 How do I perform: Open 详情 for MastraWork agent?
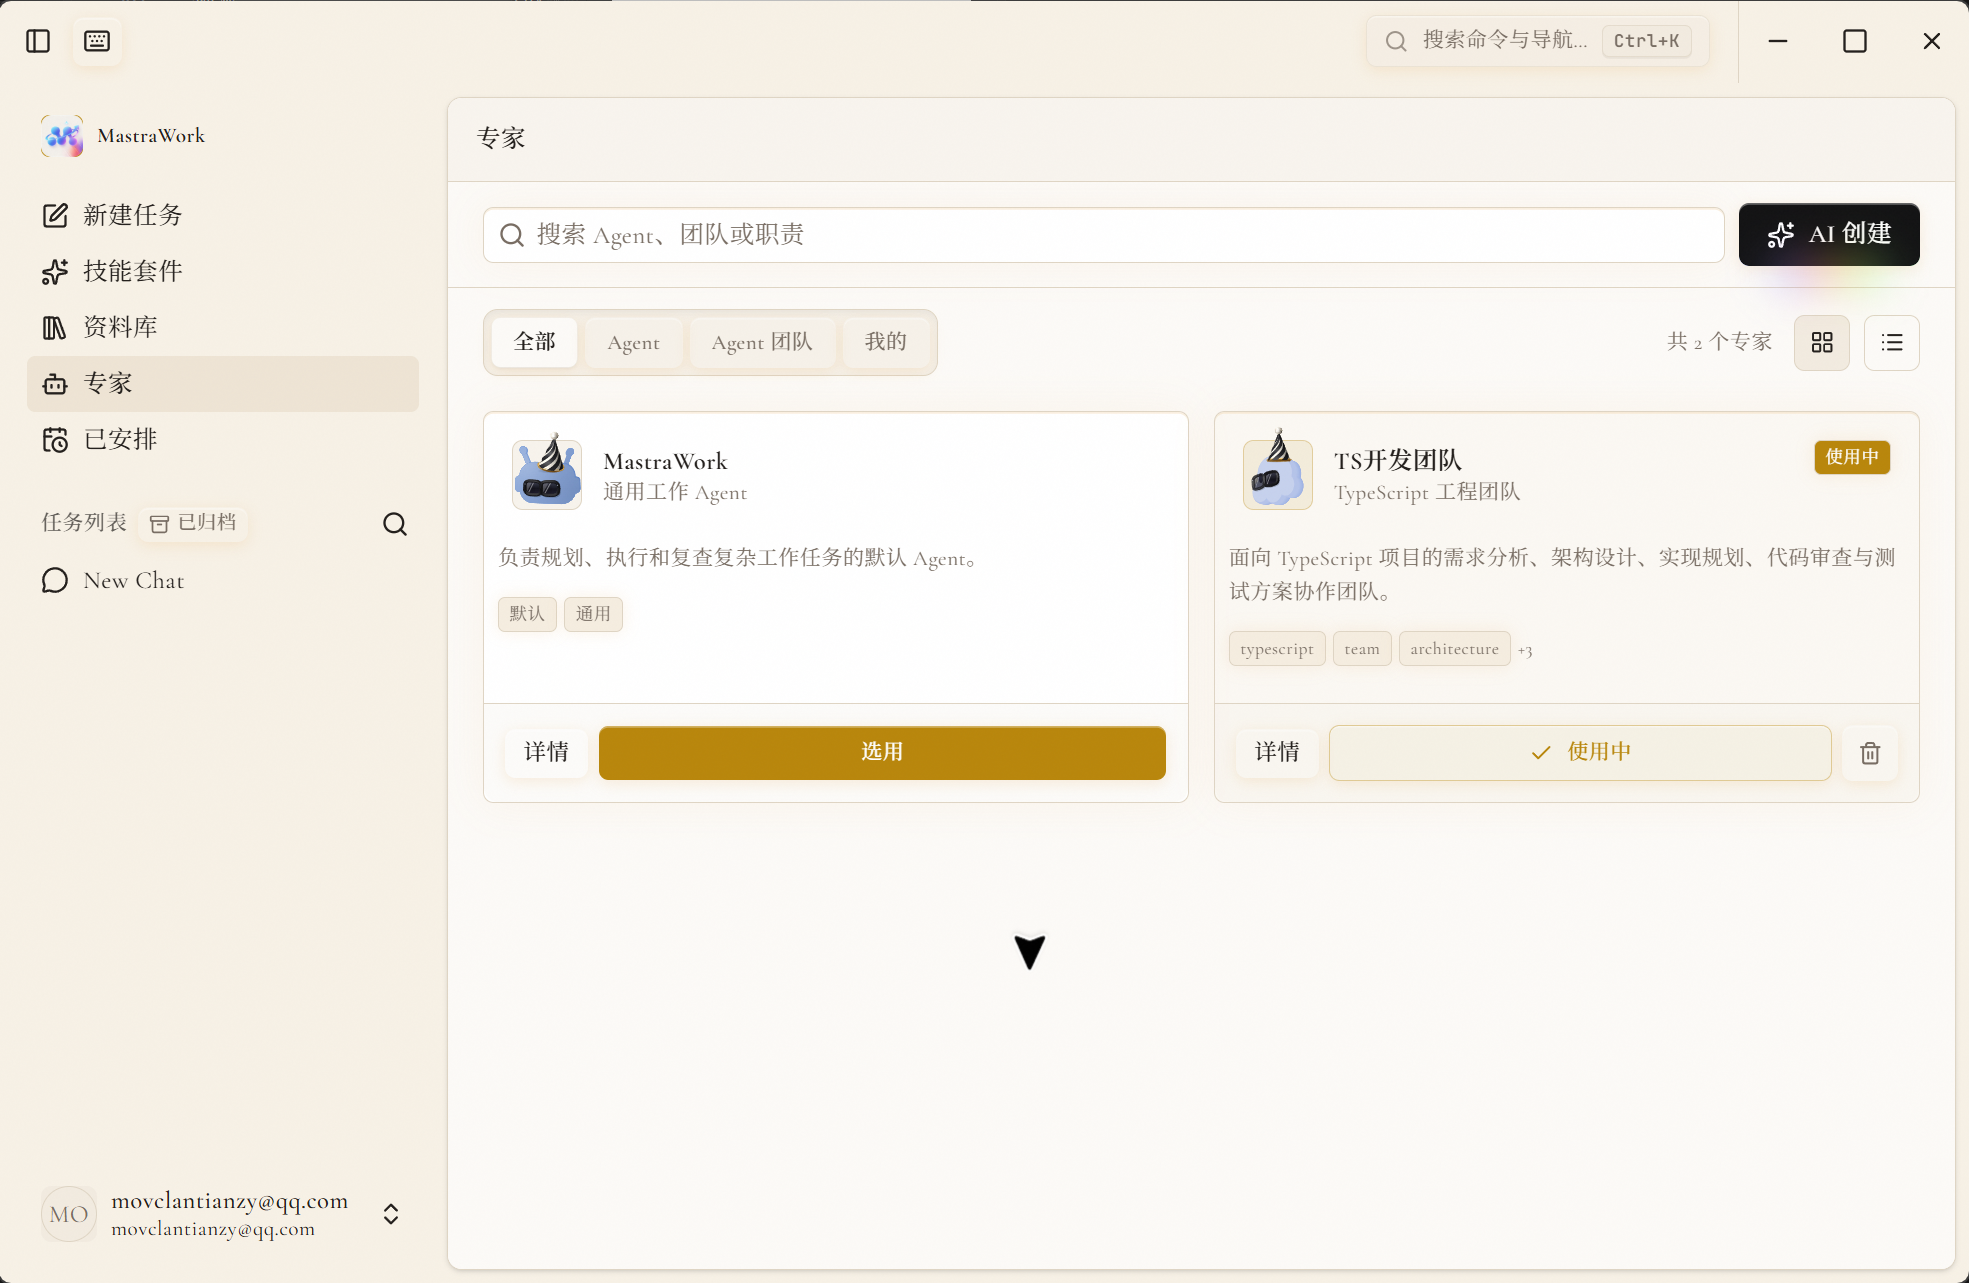pos(546,752)
